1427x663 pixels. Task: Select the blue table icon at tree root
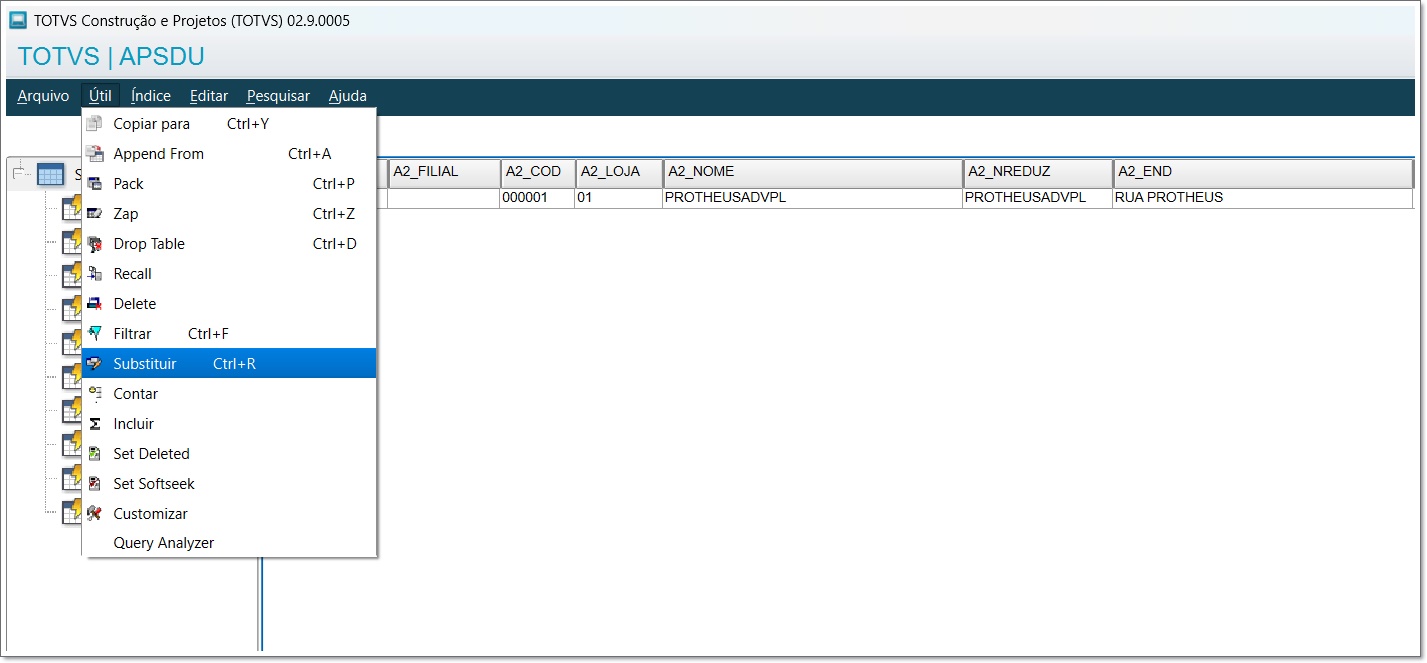(x=50, y=175)
